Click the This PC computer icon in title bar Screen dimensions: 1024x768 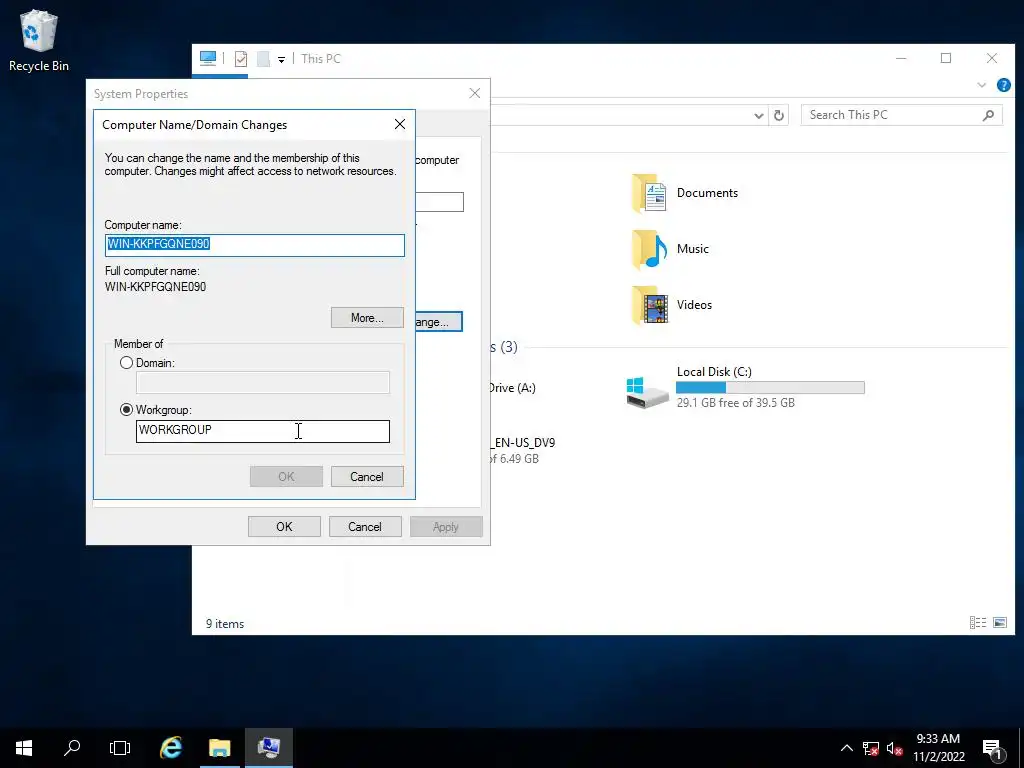tap(208, 59)
